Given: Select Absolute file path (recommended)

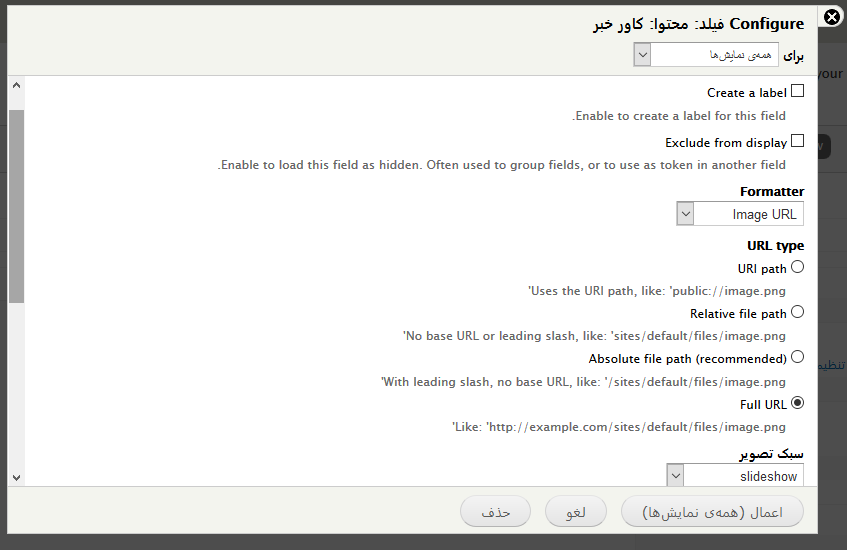Looking at the screenshot, I should click(797, 357).
